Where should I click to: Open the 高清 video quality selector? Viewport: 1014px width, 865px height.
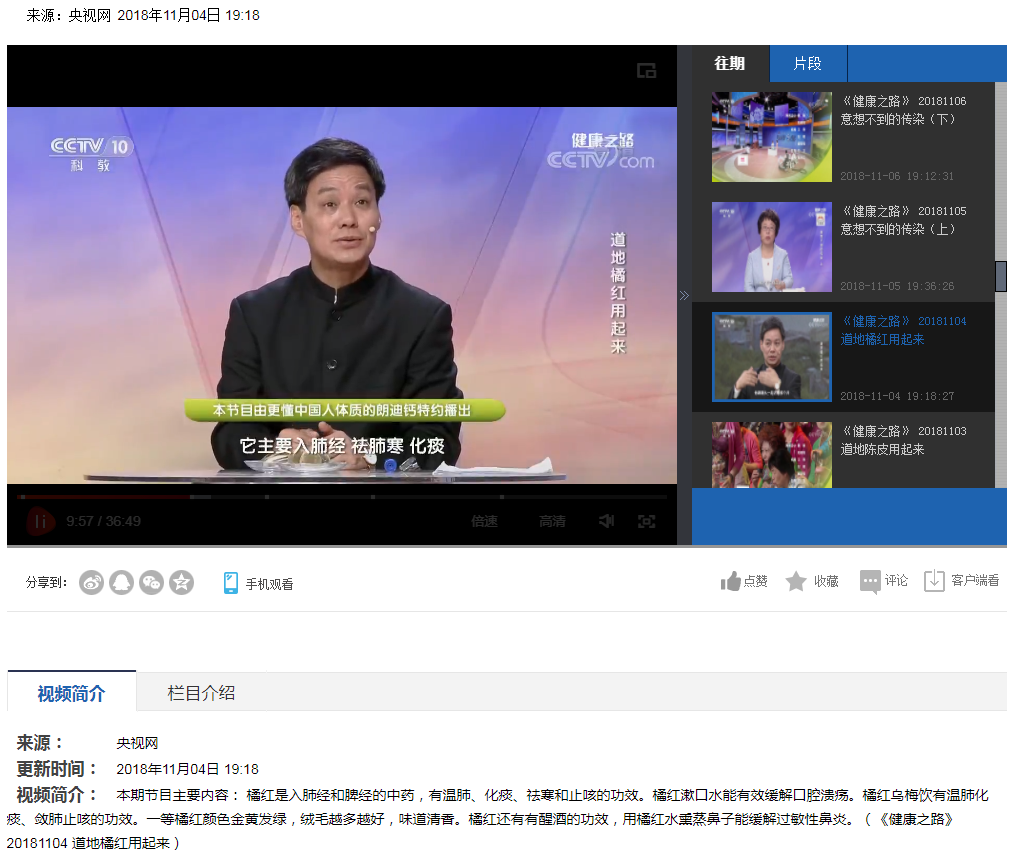[551, 521]
